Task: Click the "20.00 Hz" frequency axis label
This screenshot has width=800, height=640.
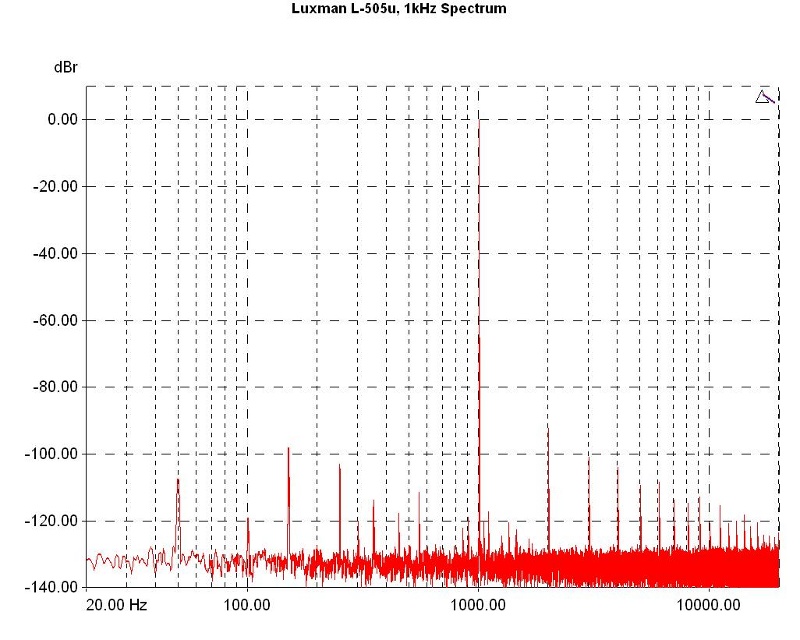Action: (x=116, y=605)
